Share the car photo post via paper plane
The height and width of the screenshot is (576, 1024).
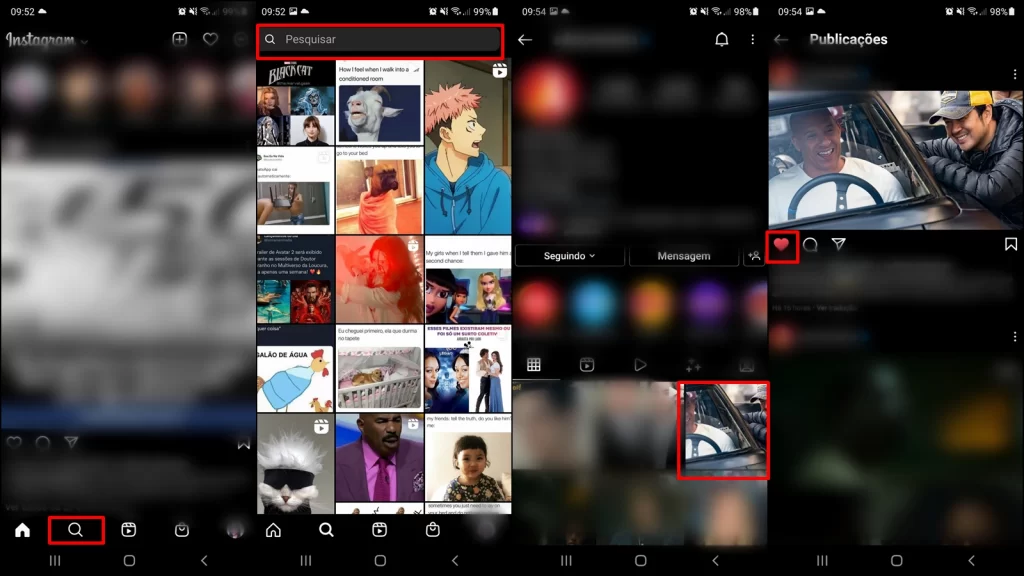[x=839, y=244]
